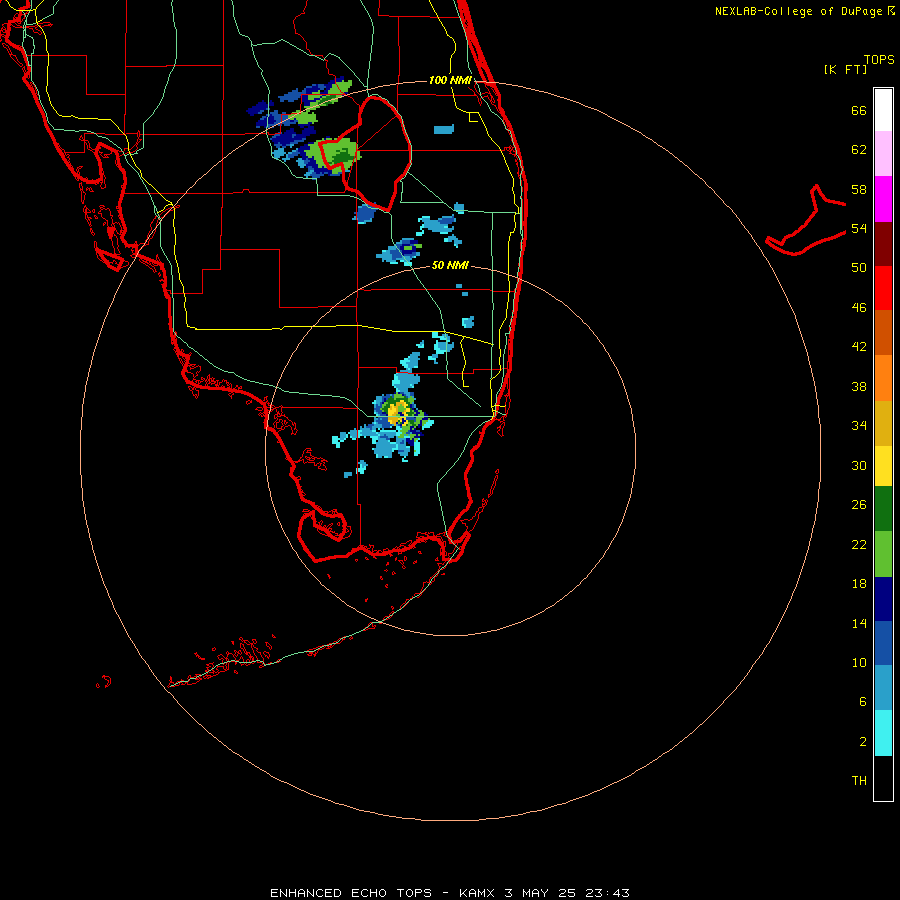Click the light pink legend swatch

(x=883, y=153)
